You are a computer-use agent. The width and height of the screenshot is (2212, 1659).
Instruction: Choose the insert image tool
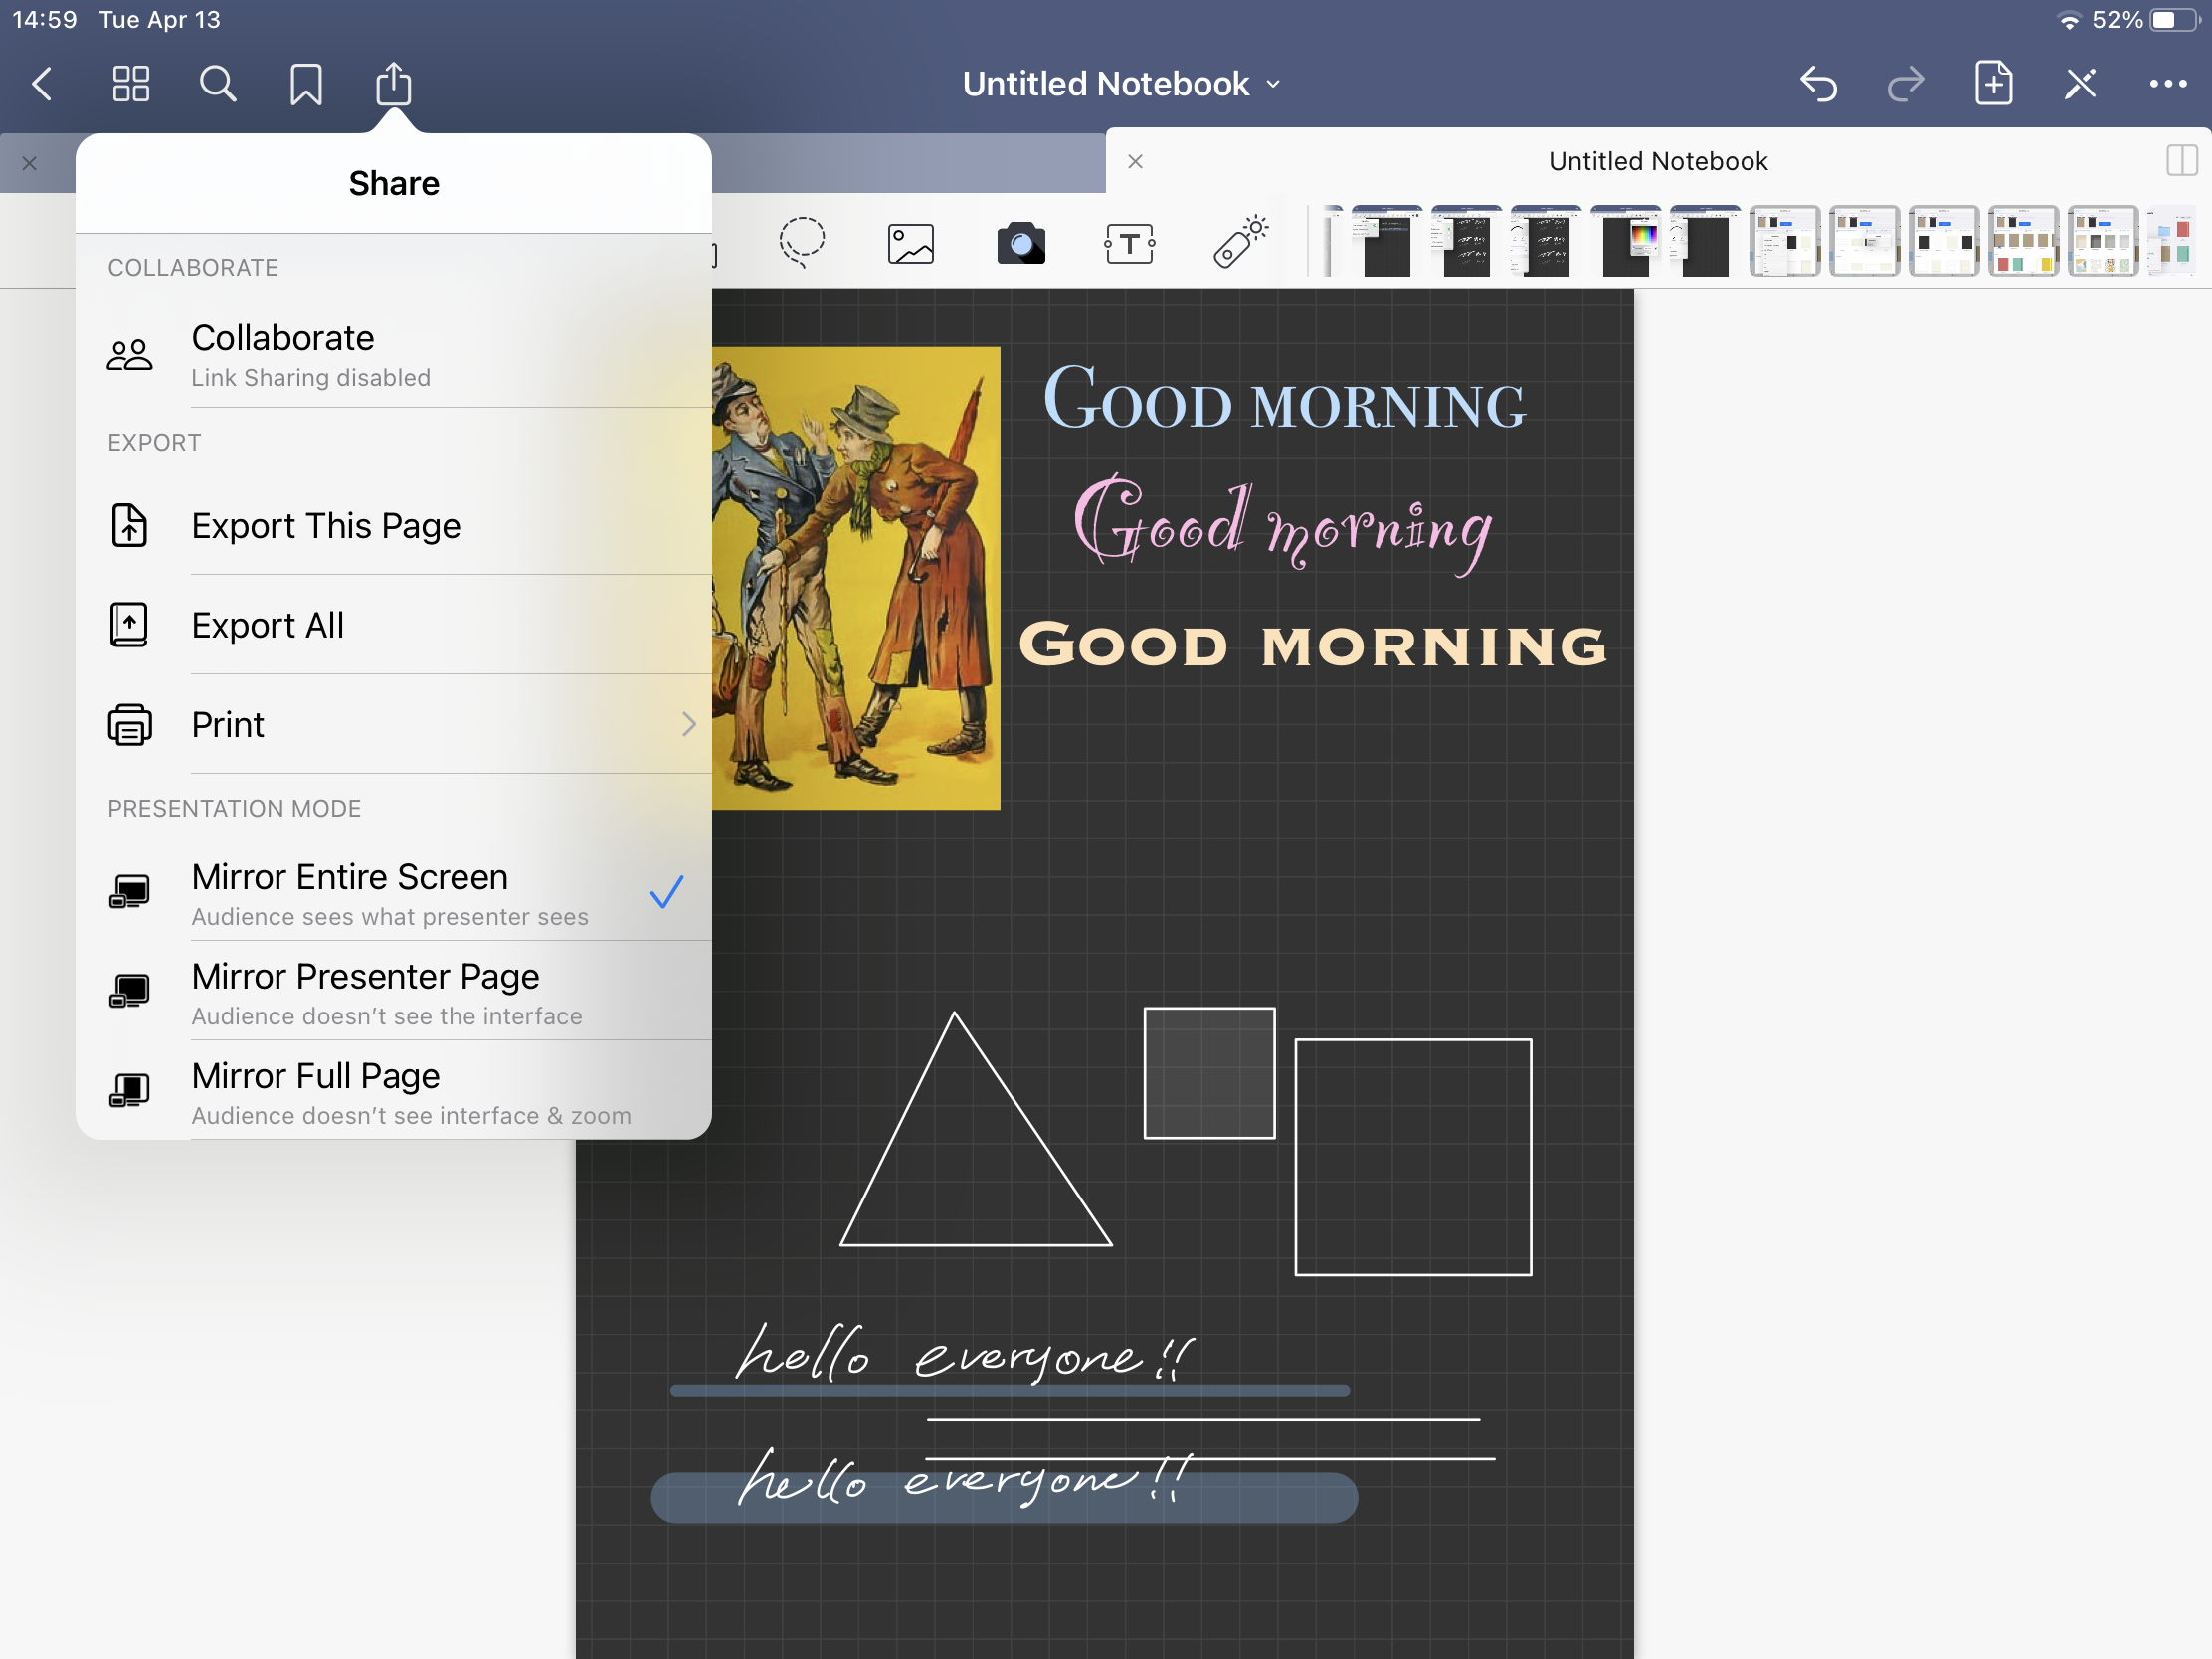[x=911, y=243]
